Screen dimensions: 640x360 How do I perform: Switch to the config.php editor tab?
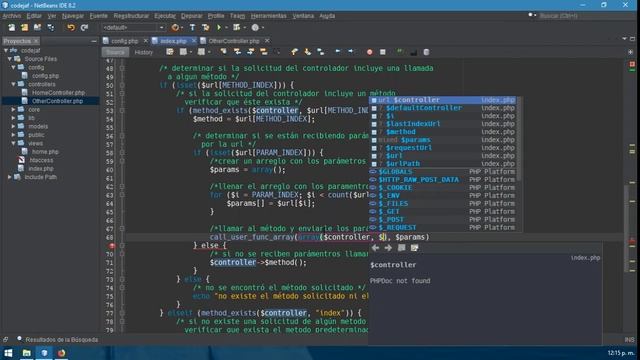point(124,41)
